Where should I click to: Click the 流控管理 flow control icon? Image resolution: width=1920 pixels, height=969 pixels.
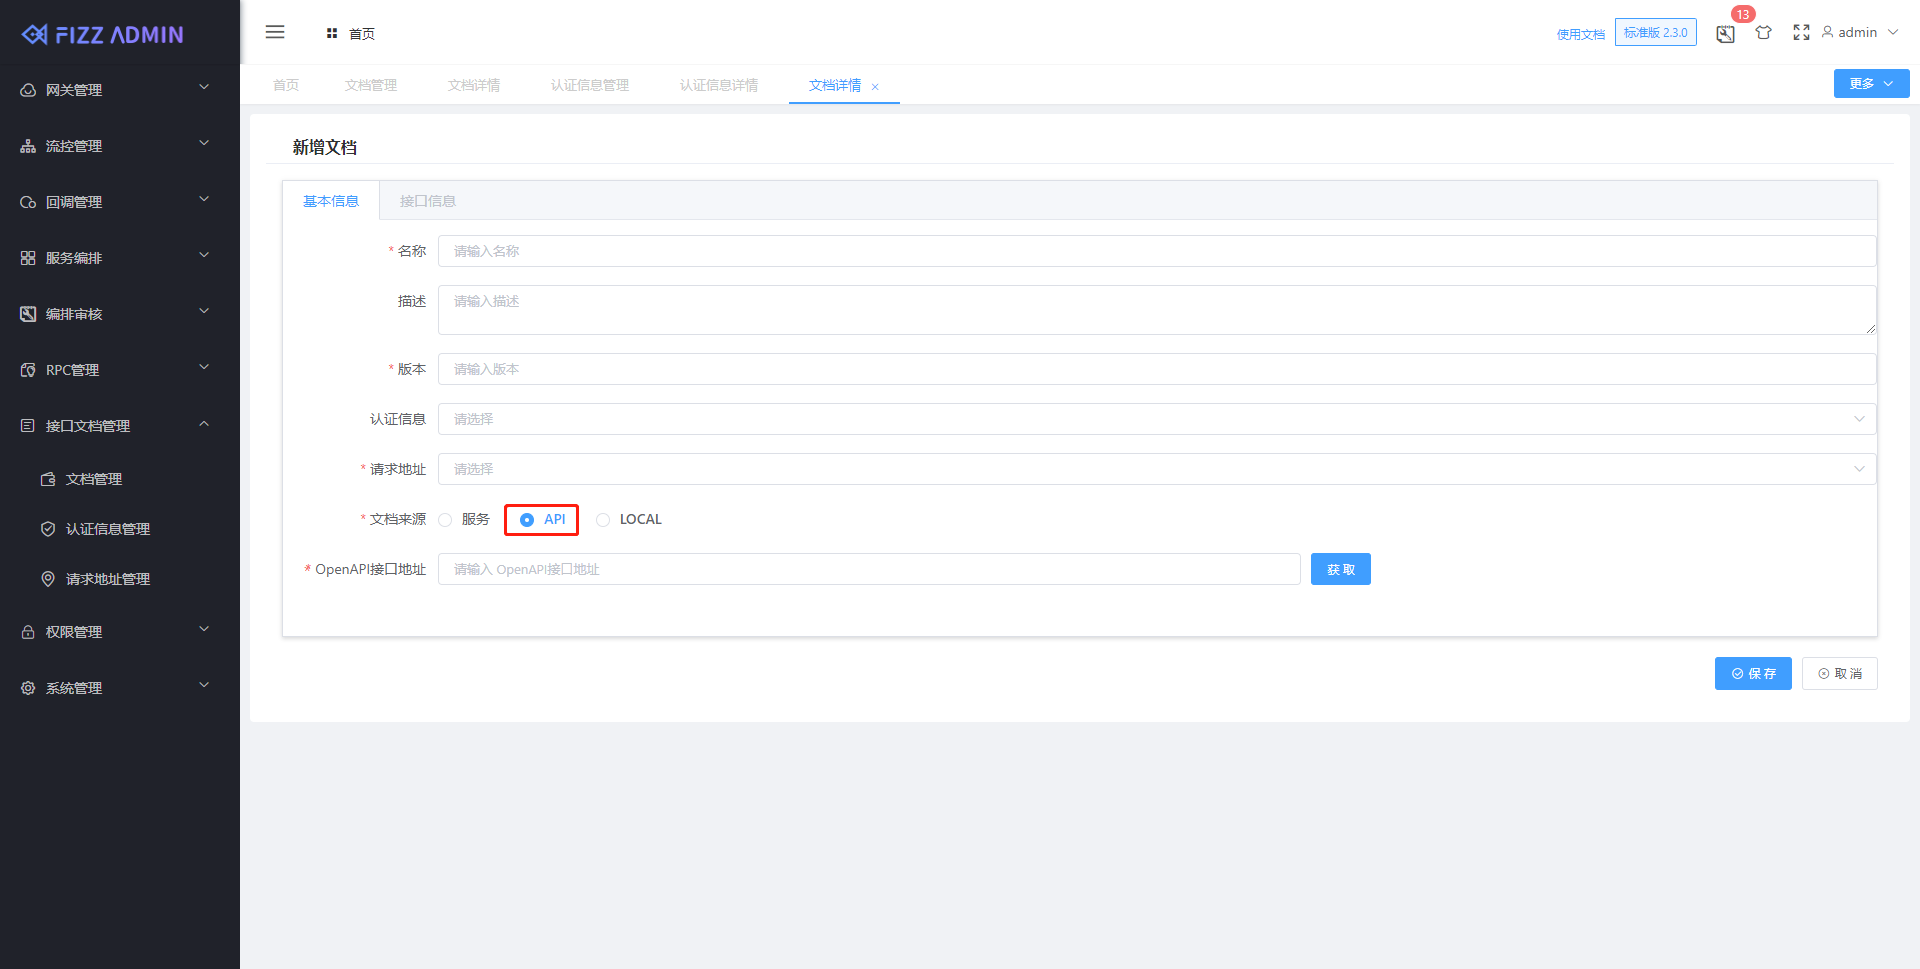[x=27, y=145]
